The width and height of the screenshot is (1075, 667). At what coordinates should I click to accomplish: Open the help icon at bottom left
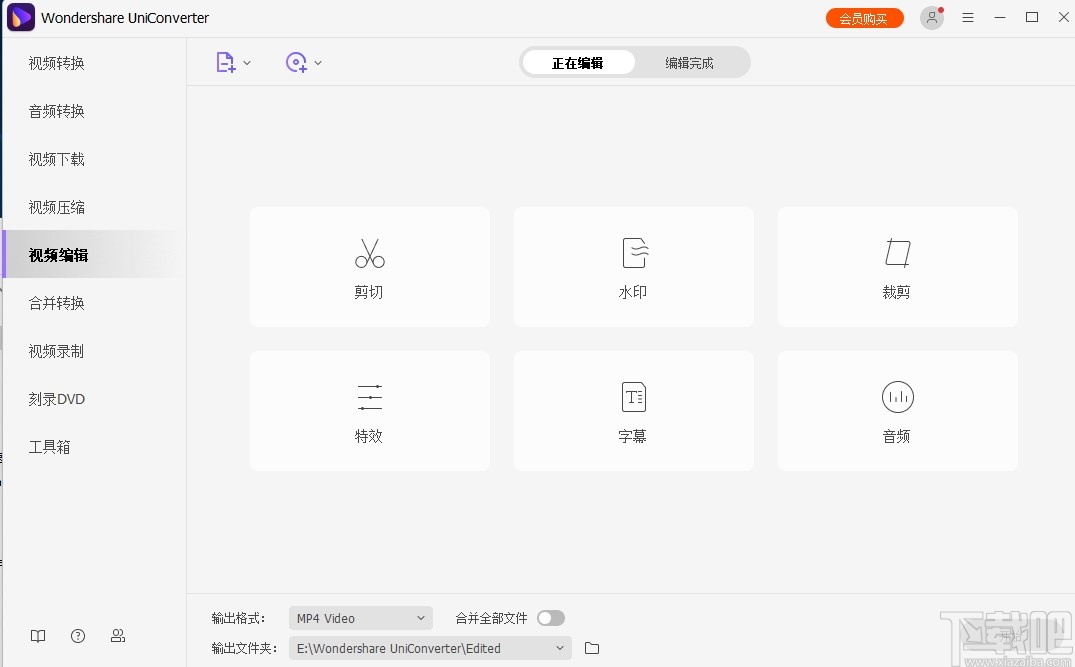[x=77, y=636]
